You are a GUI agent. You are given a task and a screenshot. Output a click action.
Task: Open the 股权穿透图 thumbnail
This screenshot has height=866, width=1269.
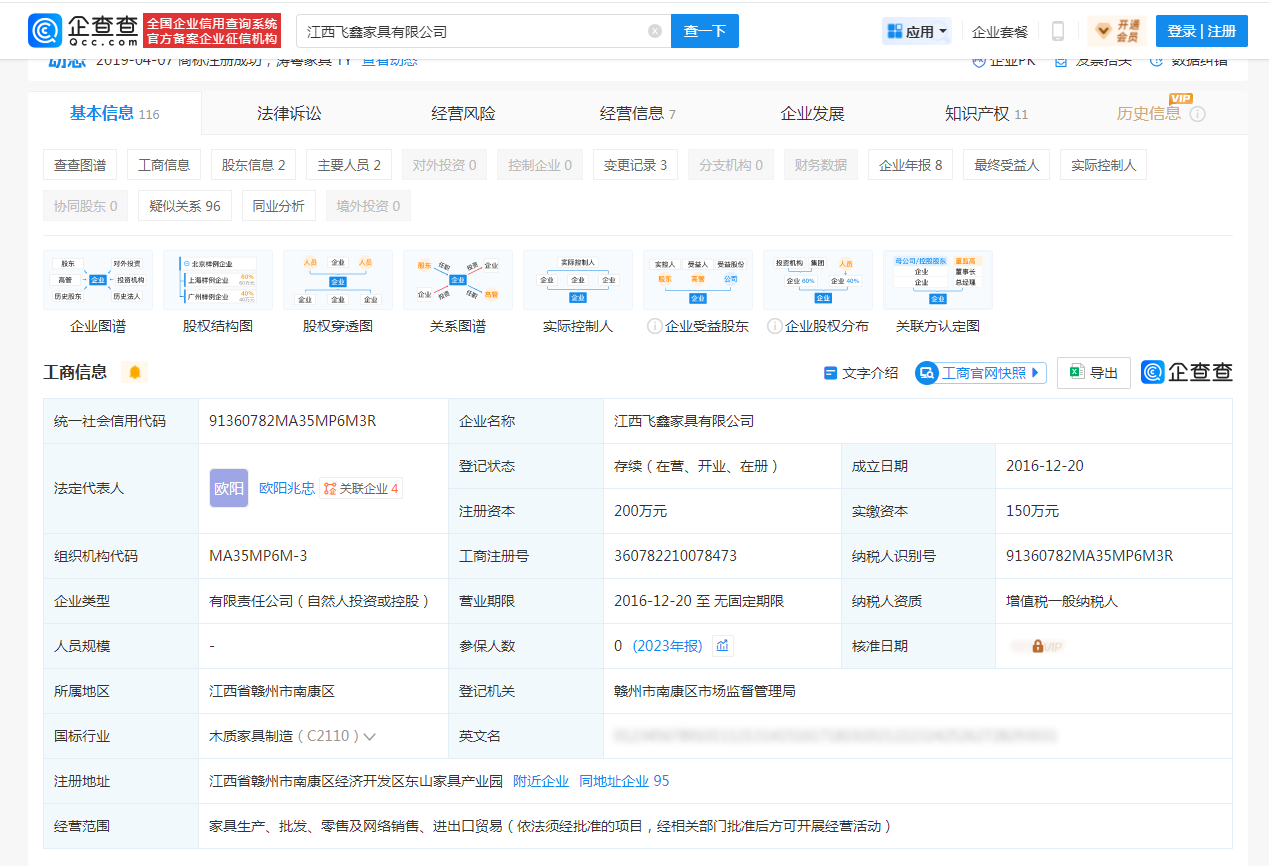tap(338, 280)
